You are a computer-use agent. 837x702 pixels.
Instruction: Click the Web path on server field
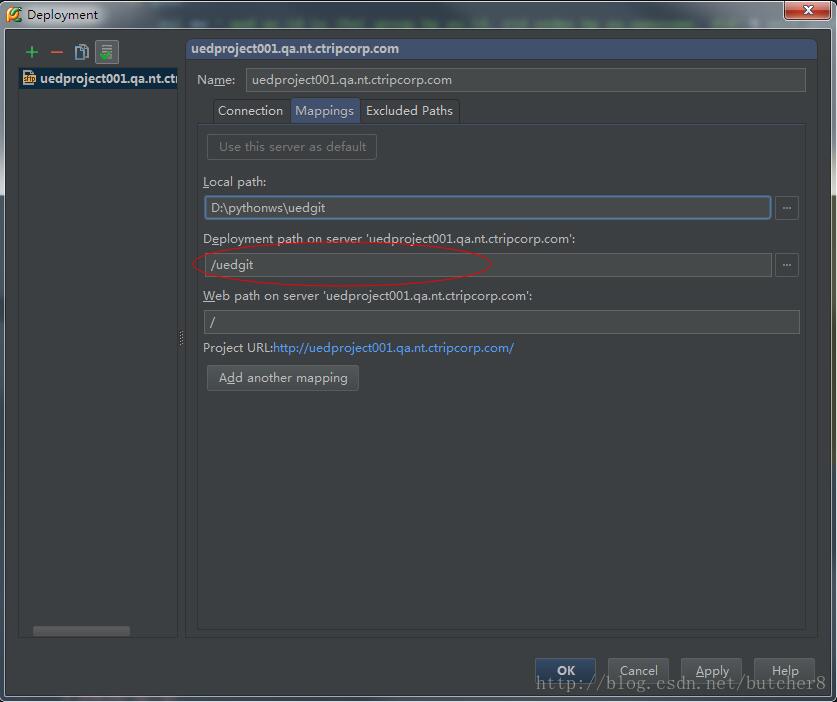coord(502,322)
